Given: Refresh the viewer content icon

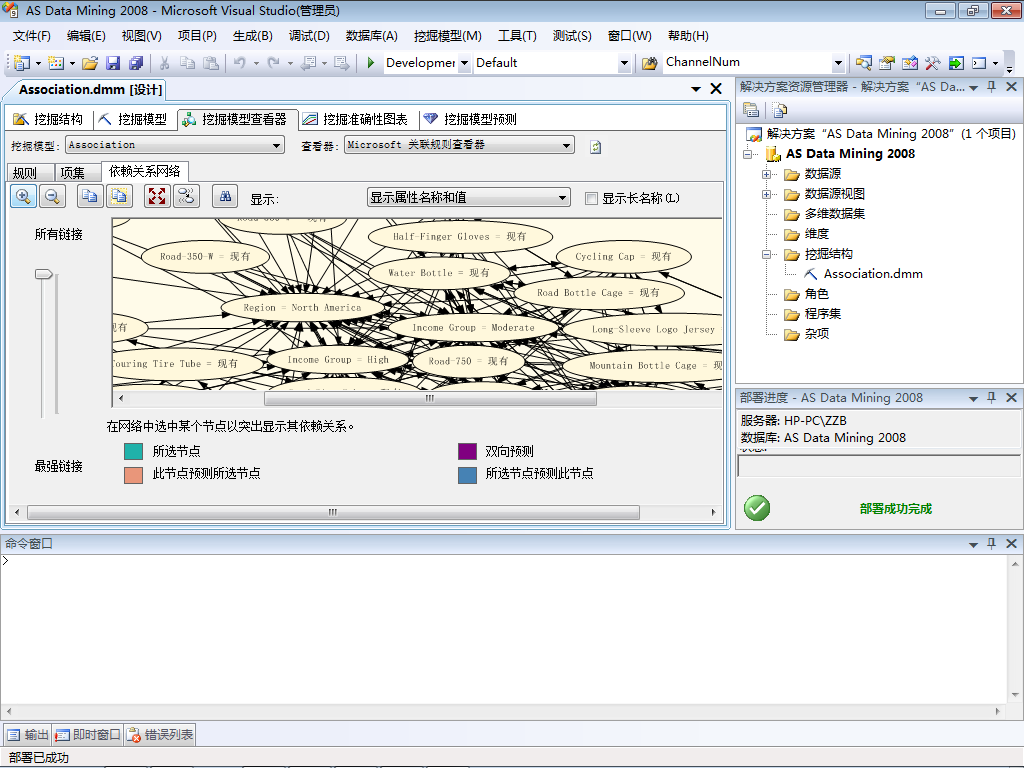Looking at the screenshot, I should coord(595,147).
